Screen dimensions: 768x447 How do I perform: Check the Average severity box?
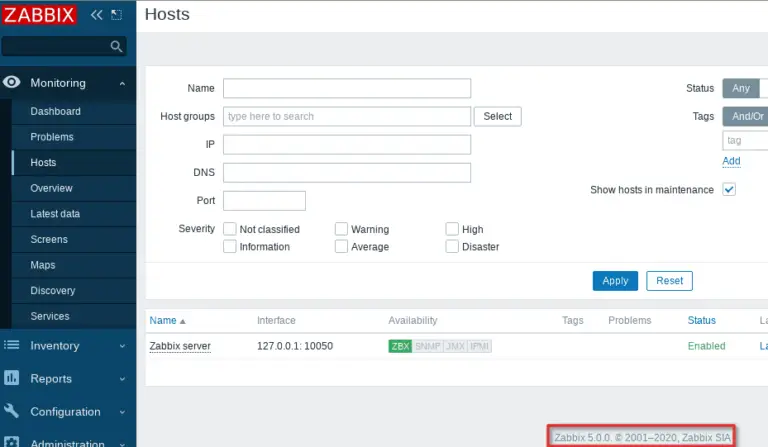coord(341,246)
